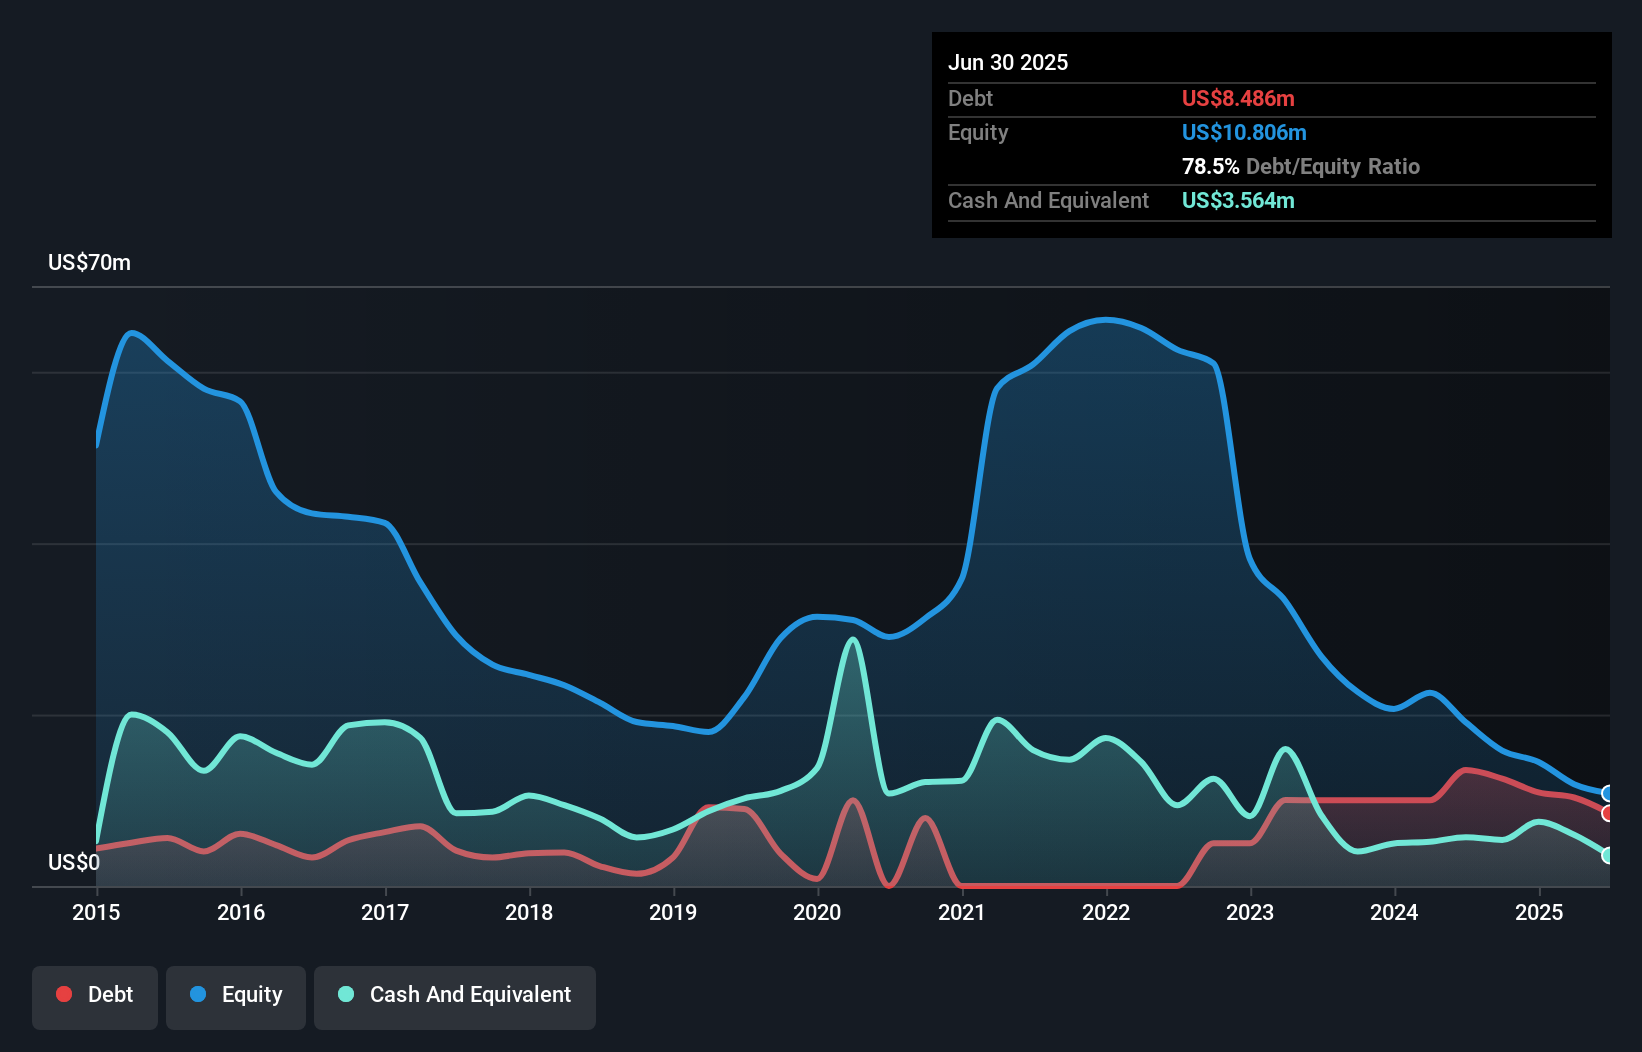Expand the Jun 30 2025 tooltip panel
Image resolution: width=1642 pixels, height=1052 pixels.
click(1009, 62)
